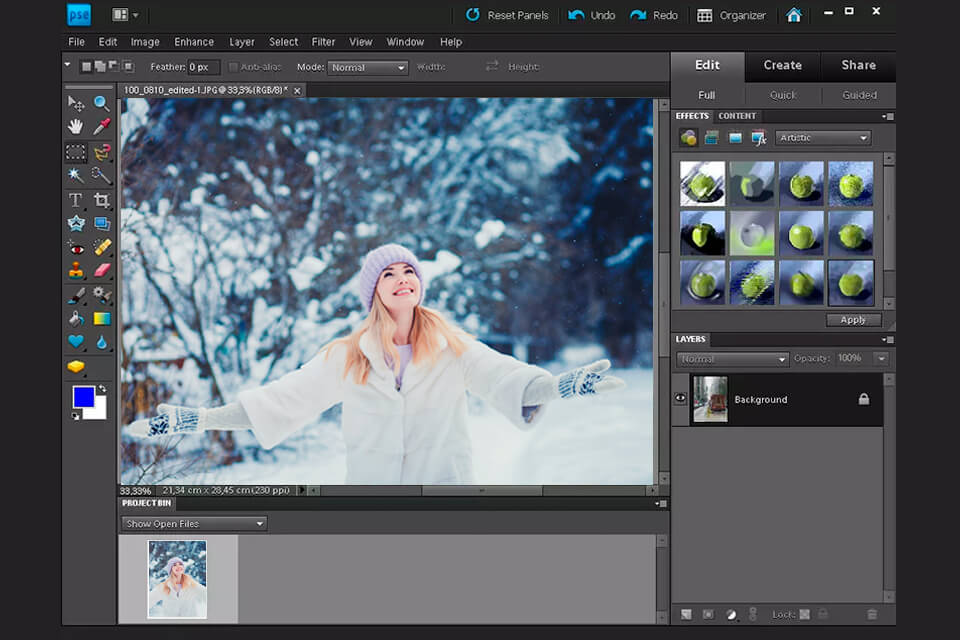Click the blue foreground color swatch
This screenshot has width=960, height=640.
point(83,397)
